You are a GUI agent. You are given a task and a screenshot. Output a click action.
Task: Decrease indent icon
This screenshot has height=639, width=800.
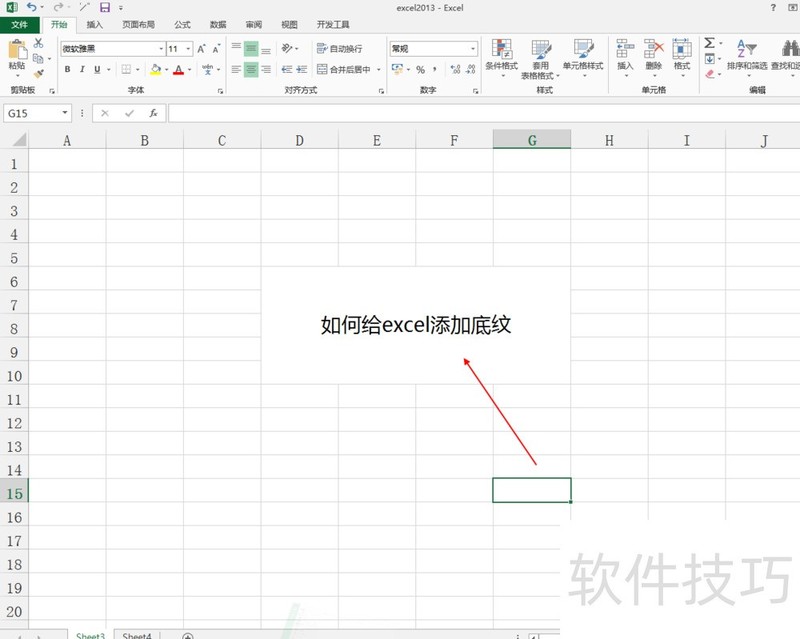click(287, 69)
